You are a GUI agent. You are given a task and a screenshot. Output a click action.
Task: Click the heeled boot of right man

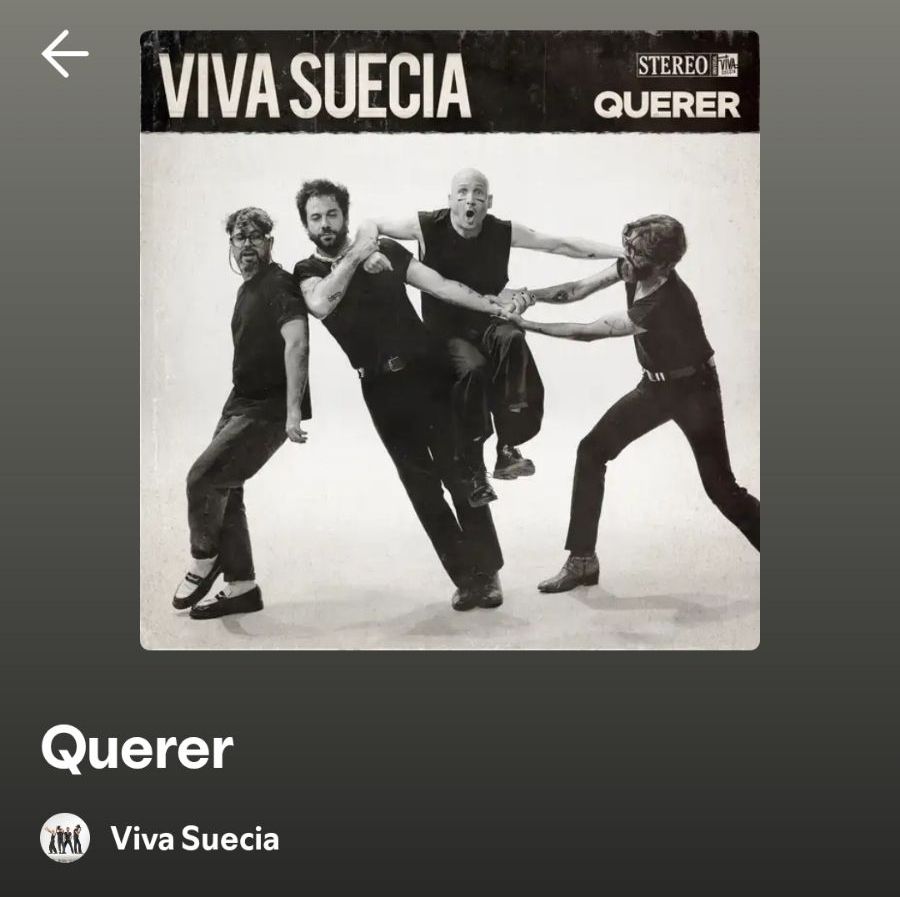[x=569, y=574]
